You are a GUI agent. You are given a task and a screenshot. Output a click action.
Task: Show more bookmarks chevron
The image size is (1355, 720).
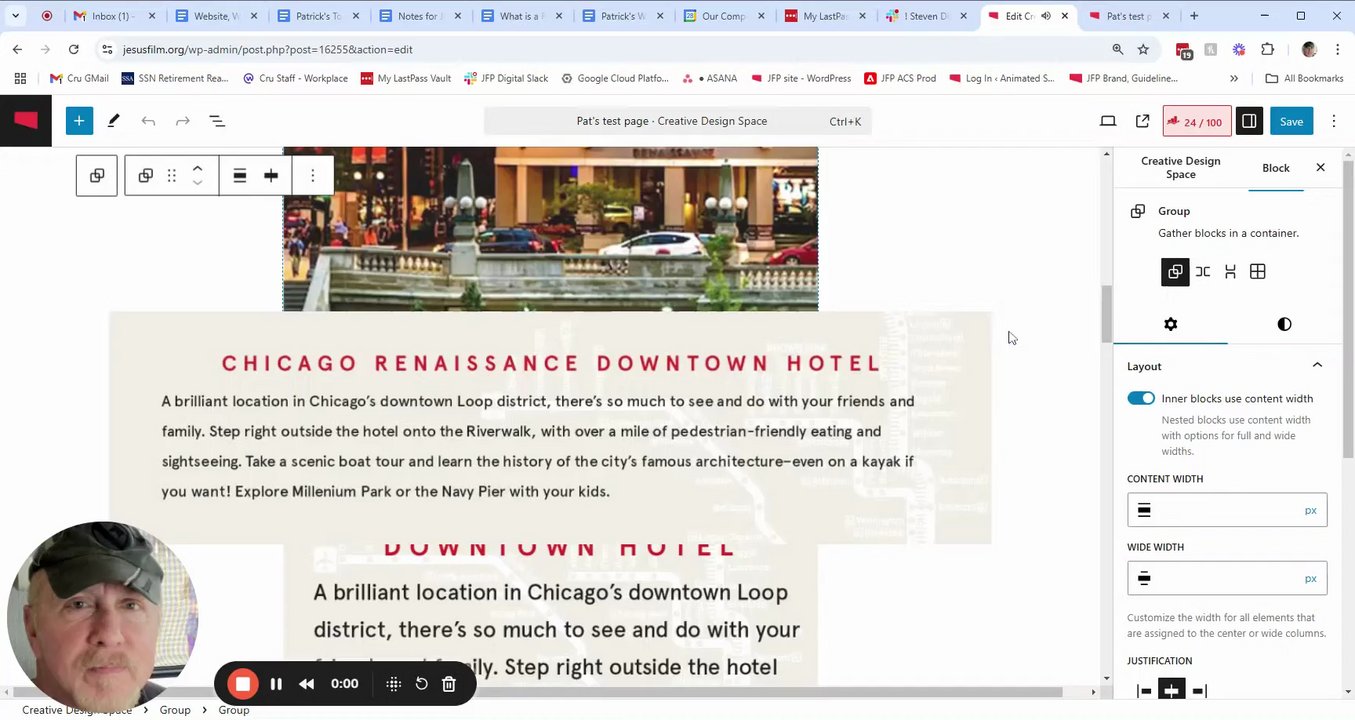(x=1234, y=78)
